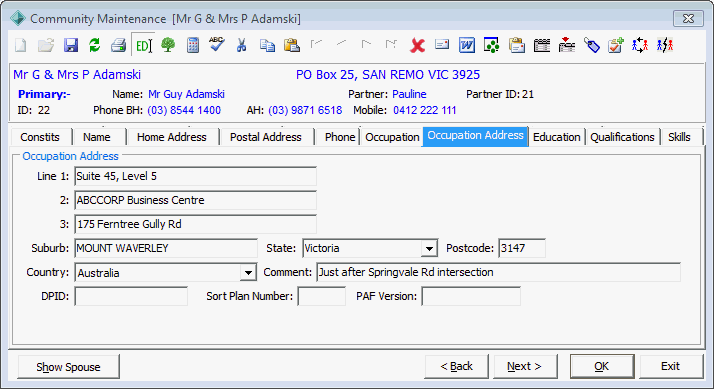Switch to the Name tab
The height and width of the screenshot is (389, 714).
[x=97, y=137]
